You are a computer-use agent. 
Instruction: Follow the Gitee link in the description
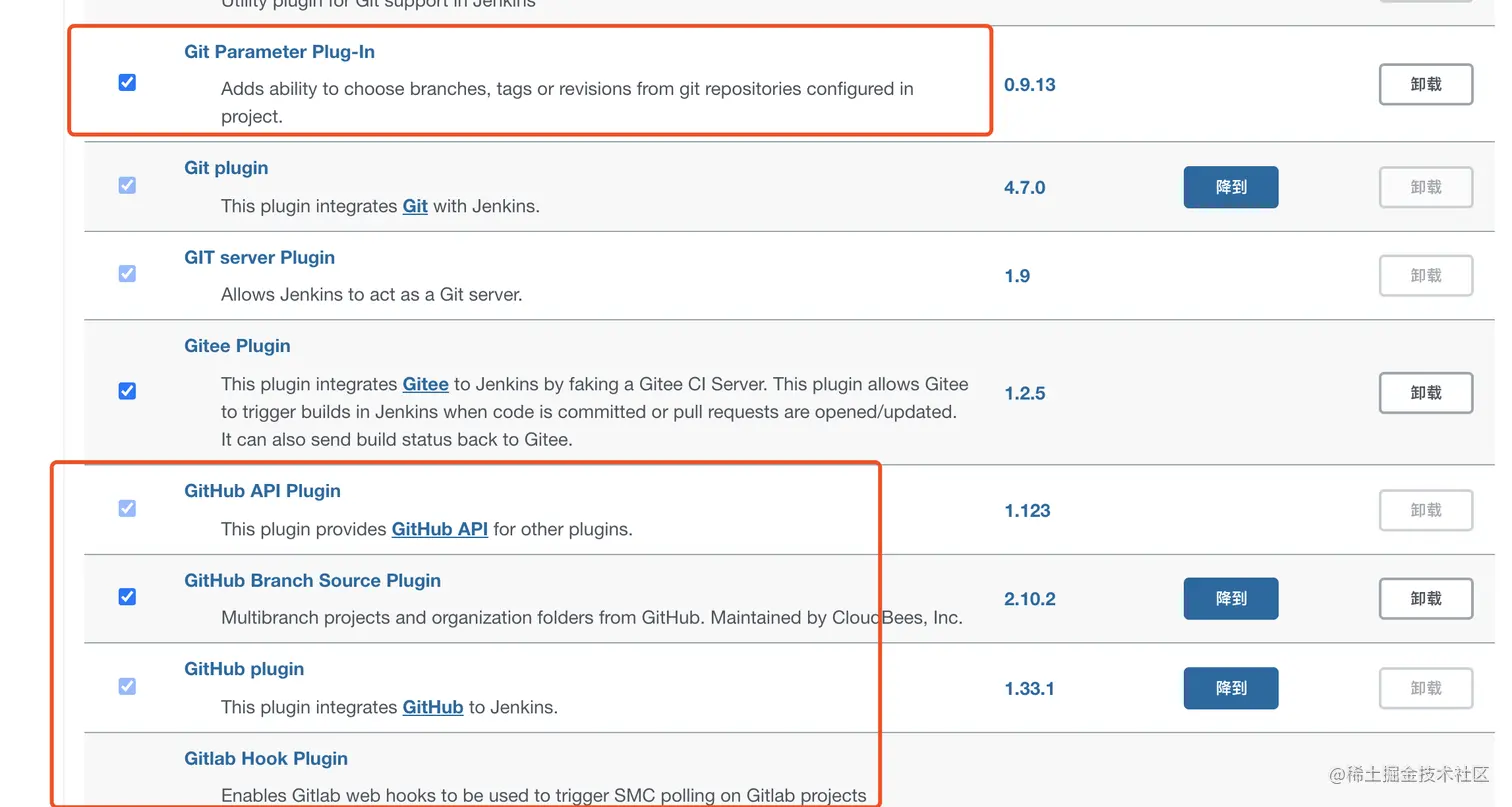point(425,384)
